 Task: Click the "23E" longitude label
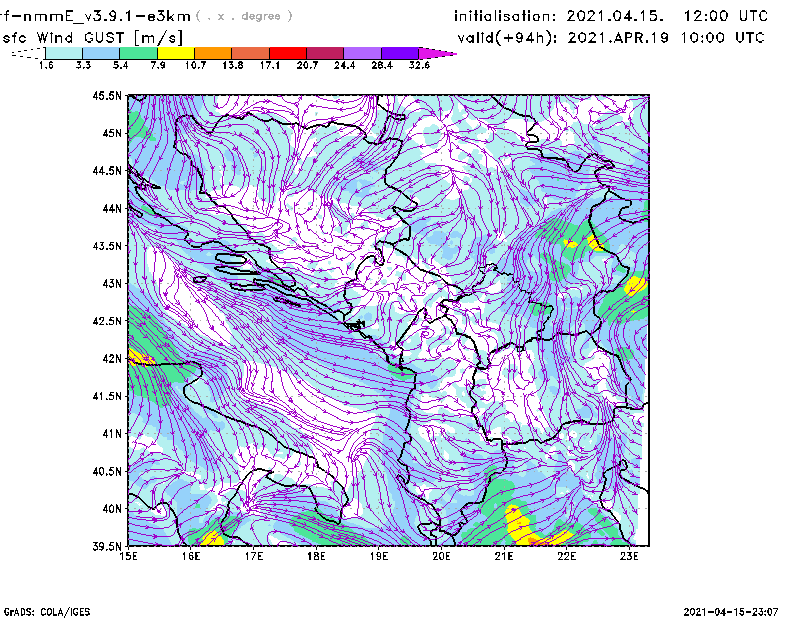[629, 556]
